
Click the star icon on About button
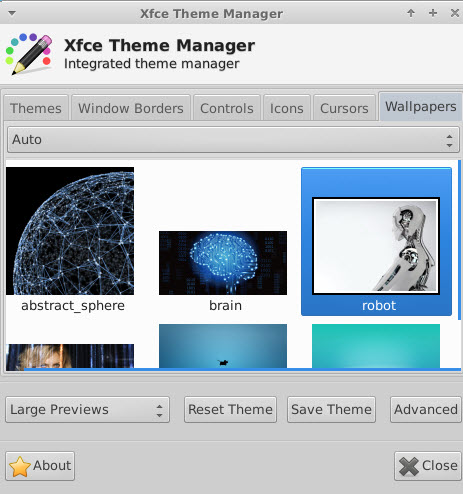coord(20,466)
